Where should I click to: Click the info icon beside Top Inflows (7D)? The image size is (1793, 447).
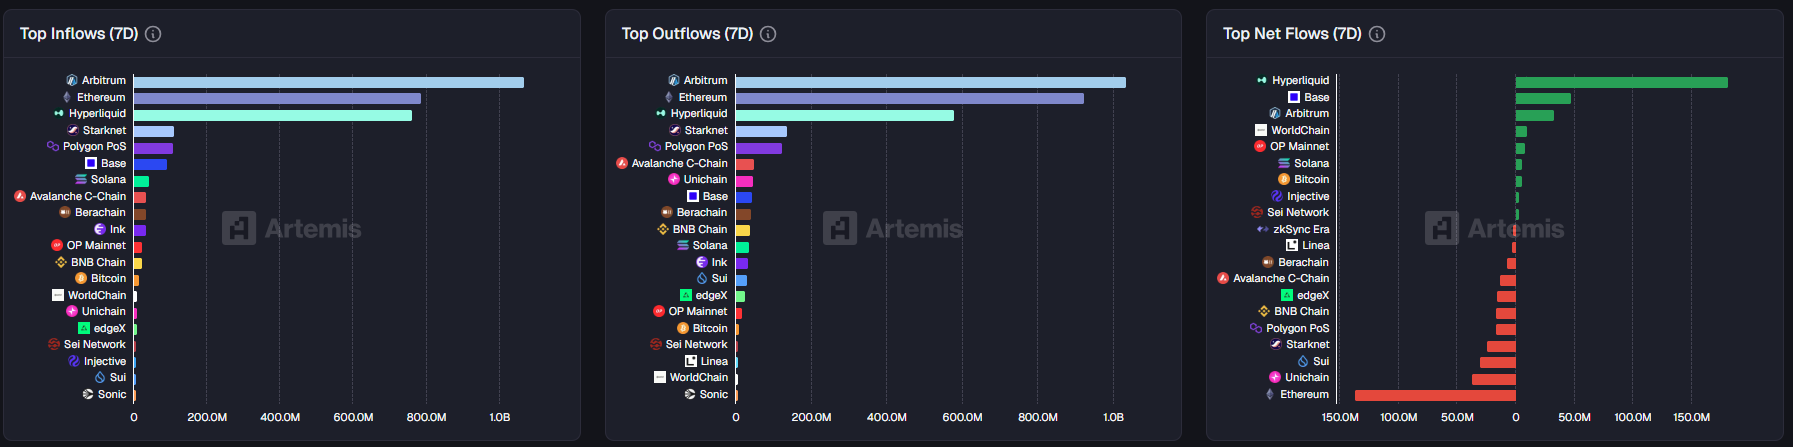pos(153,34)
